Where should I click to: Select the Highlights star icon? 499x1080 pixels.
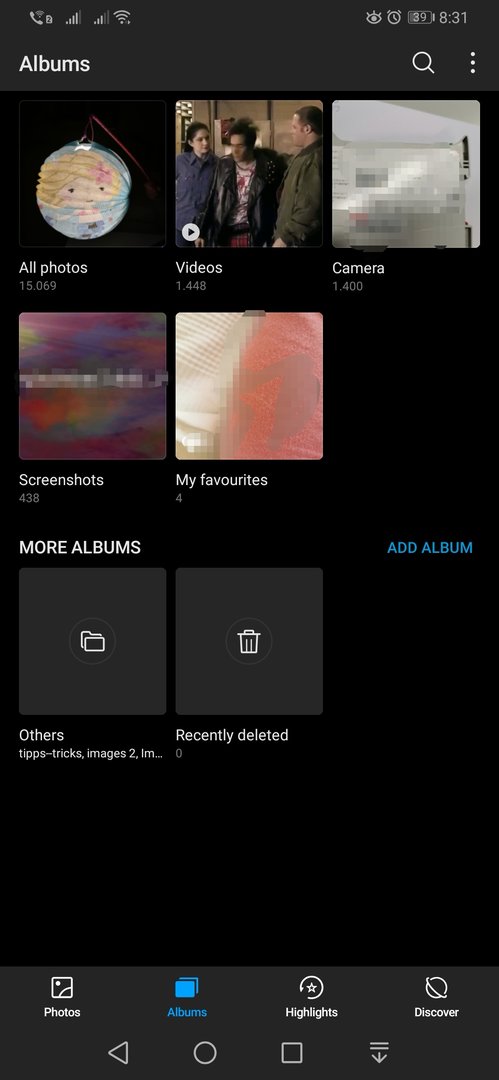click(312, 988)
